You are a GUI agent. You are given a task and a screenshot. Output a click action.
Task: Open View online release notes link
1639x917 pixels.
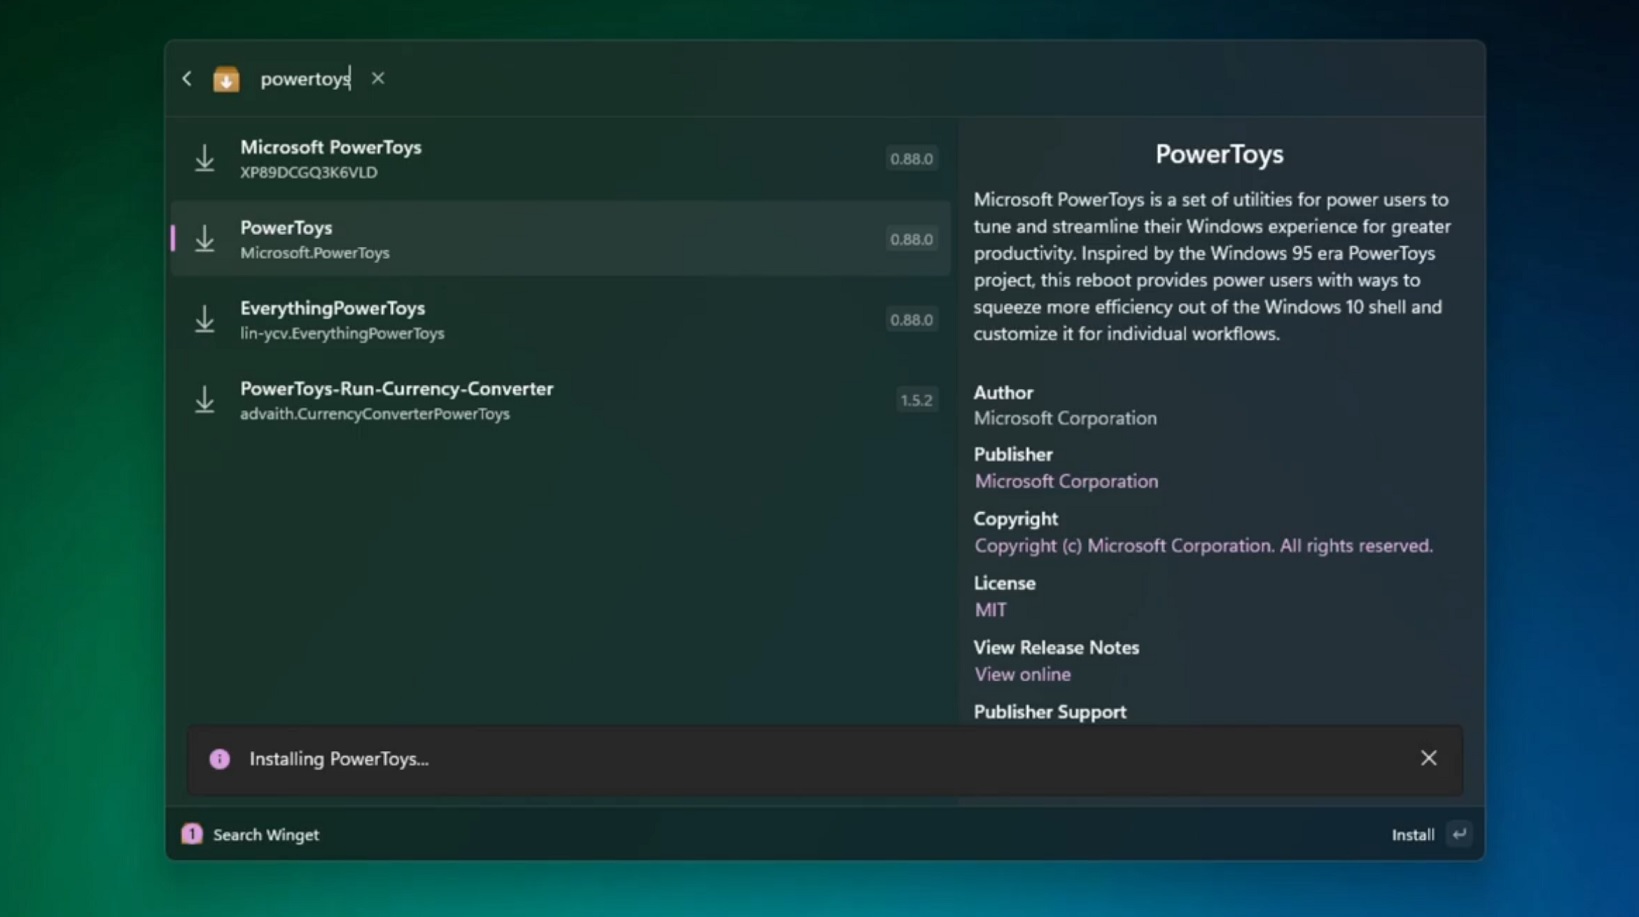pyautogui.click(x=1022, y=675)
